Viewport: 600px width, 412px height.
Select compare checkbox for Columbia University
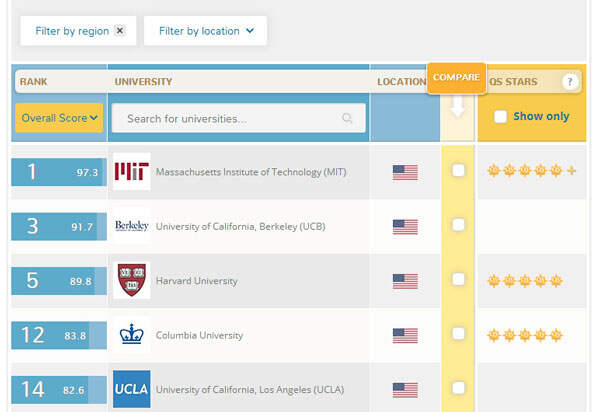point(458,333)
